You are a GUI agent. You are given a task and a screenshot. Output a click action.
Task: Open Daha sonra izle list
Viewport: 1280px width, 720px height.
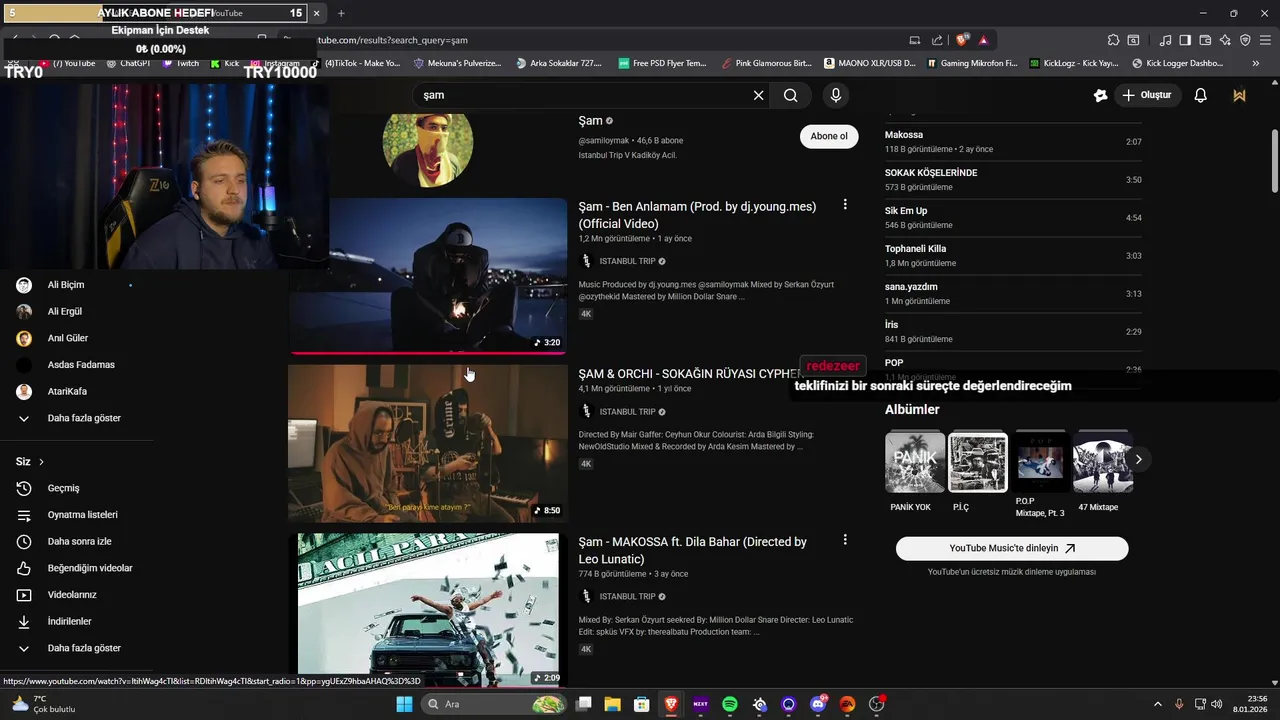click(x=77, y=541)
